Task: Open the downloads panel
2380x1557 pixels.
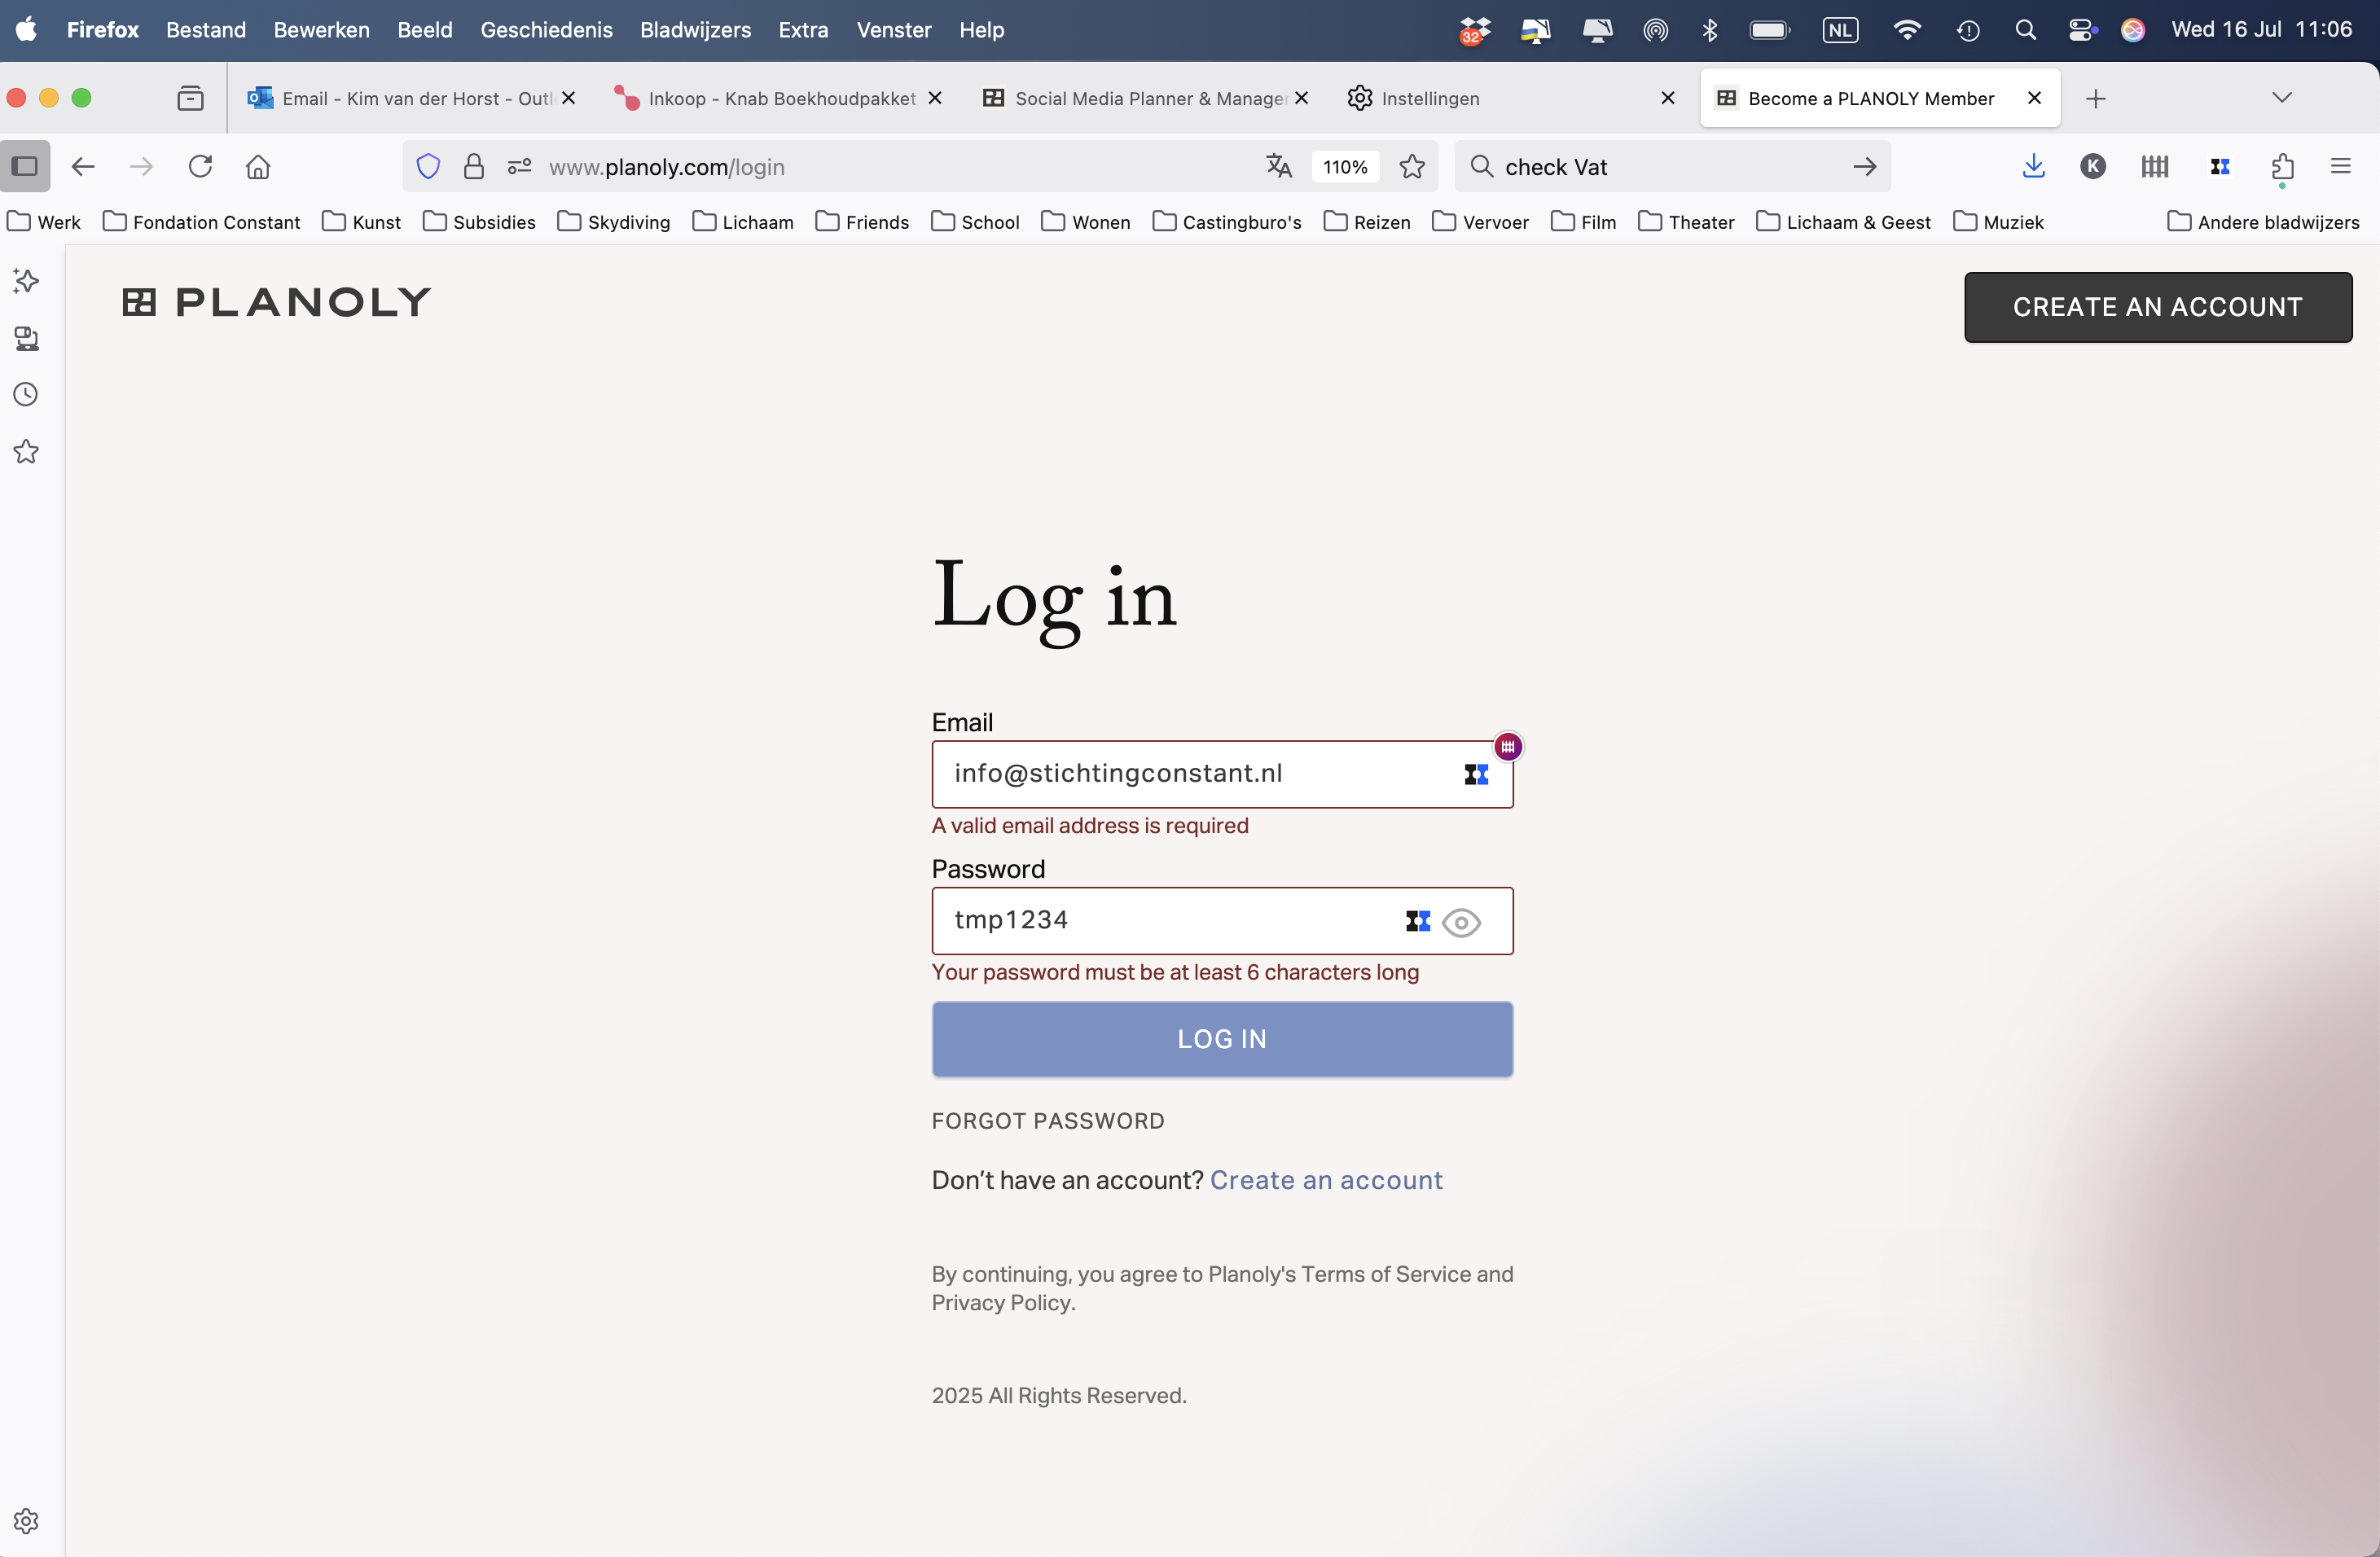Action: (2033, 166)
